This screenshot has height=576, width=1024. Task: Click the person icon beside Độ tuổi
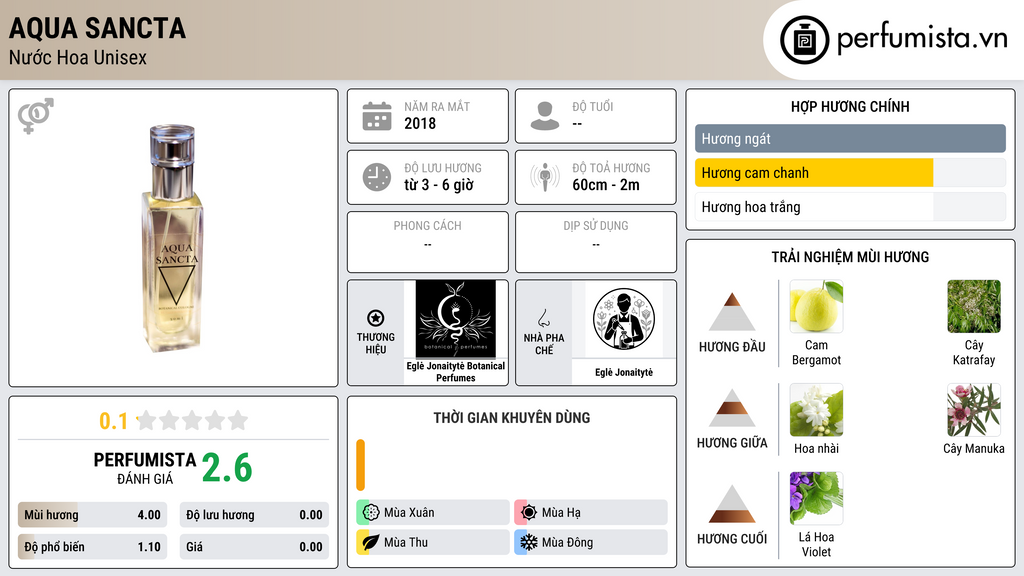[x=545, y=116]
